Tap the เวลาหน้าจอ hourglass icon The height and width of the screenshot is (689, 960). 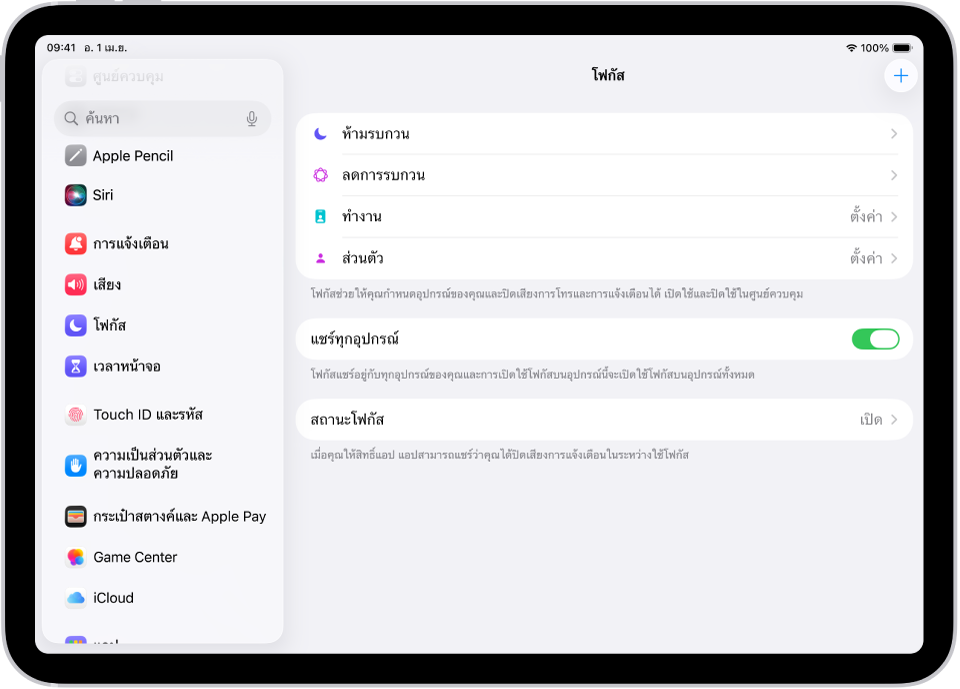point(76,366)
